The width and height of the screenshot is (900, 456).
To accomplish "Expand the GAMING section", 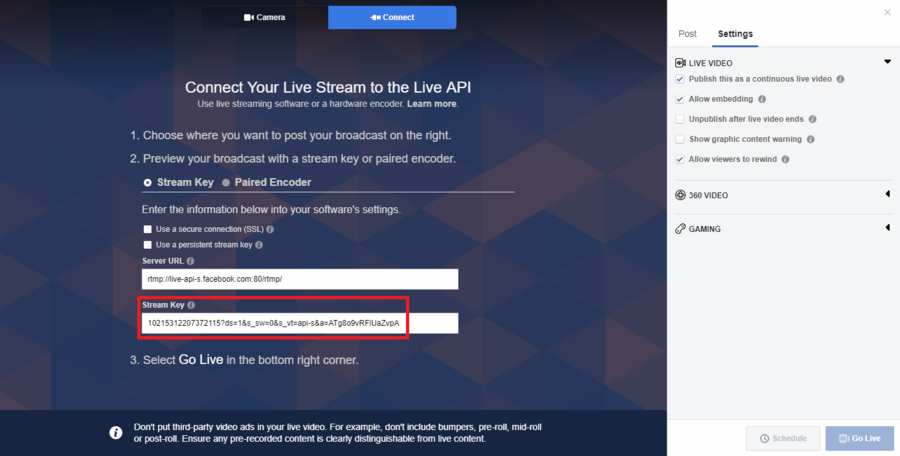I will pos(887,228).
